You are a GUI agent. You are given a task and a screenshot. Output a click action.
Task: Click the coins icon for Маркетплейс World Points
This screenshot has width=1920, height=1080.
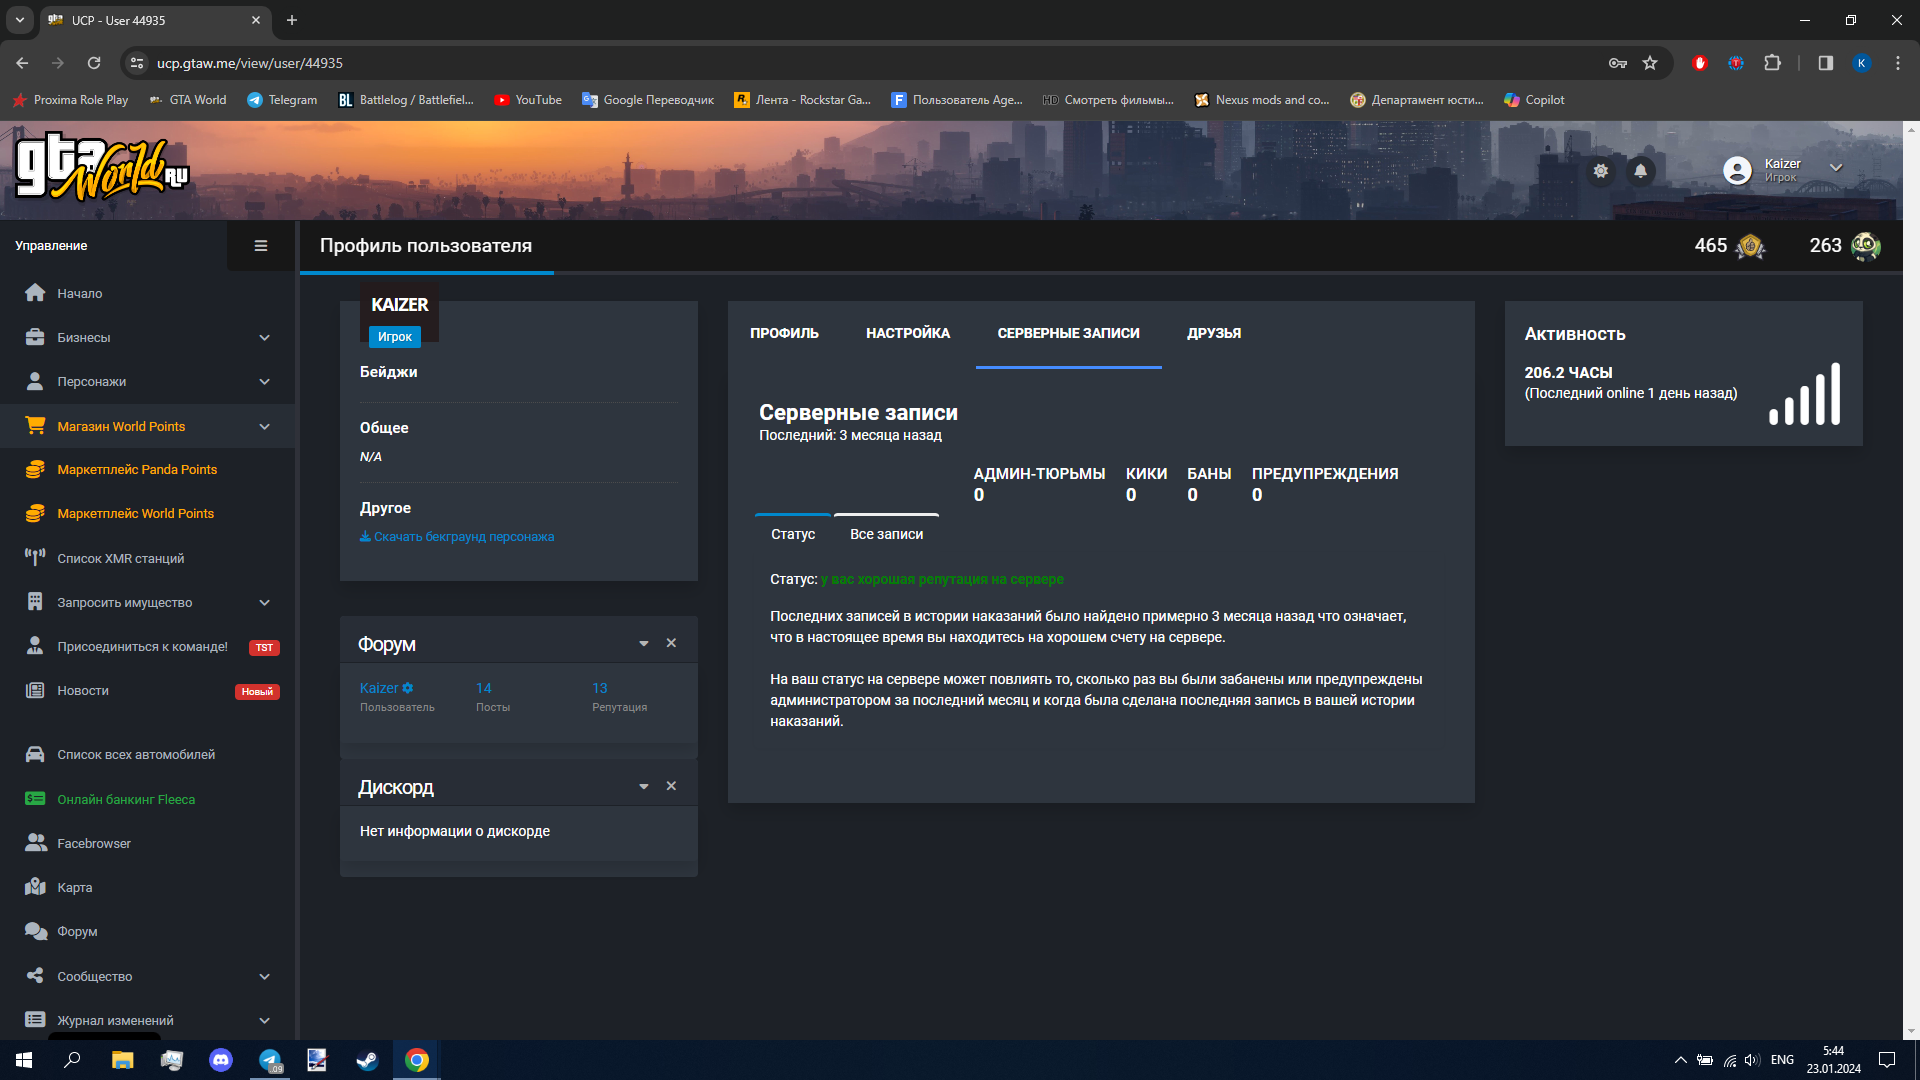click(35, 513)
